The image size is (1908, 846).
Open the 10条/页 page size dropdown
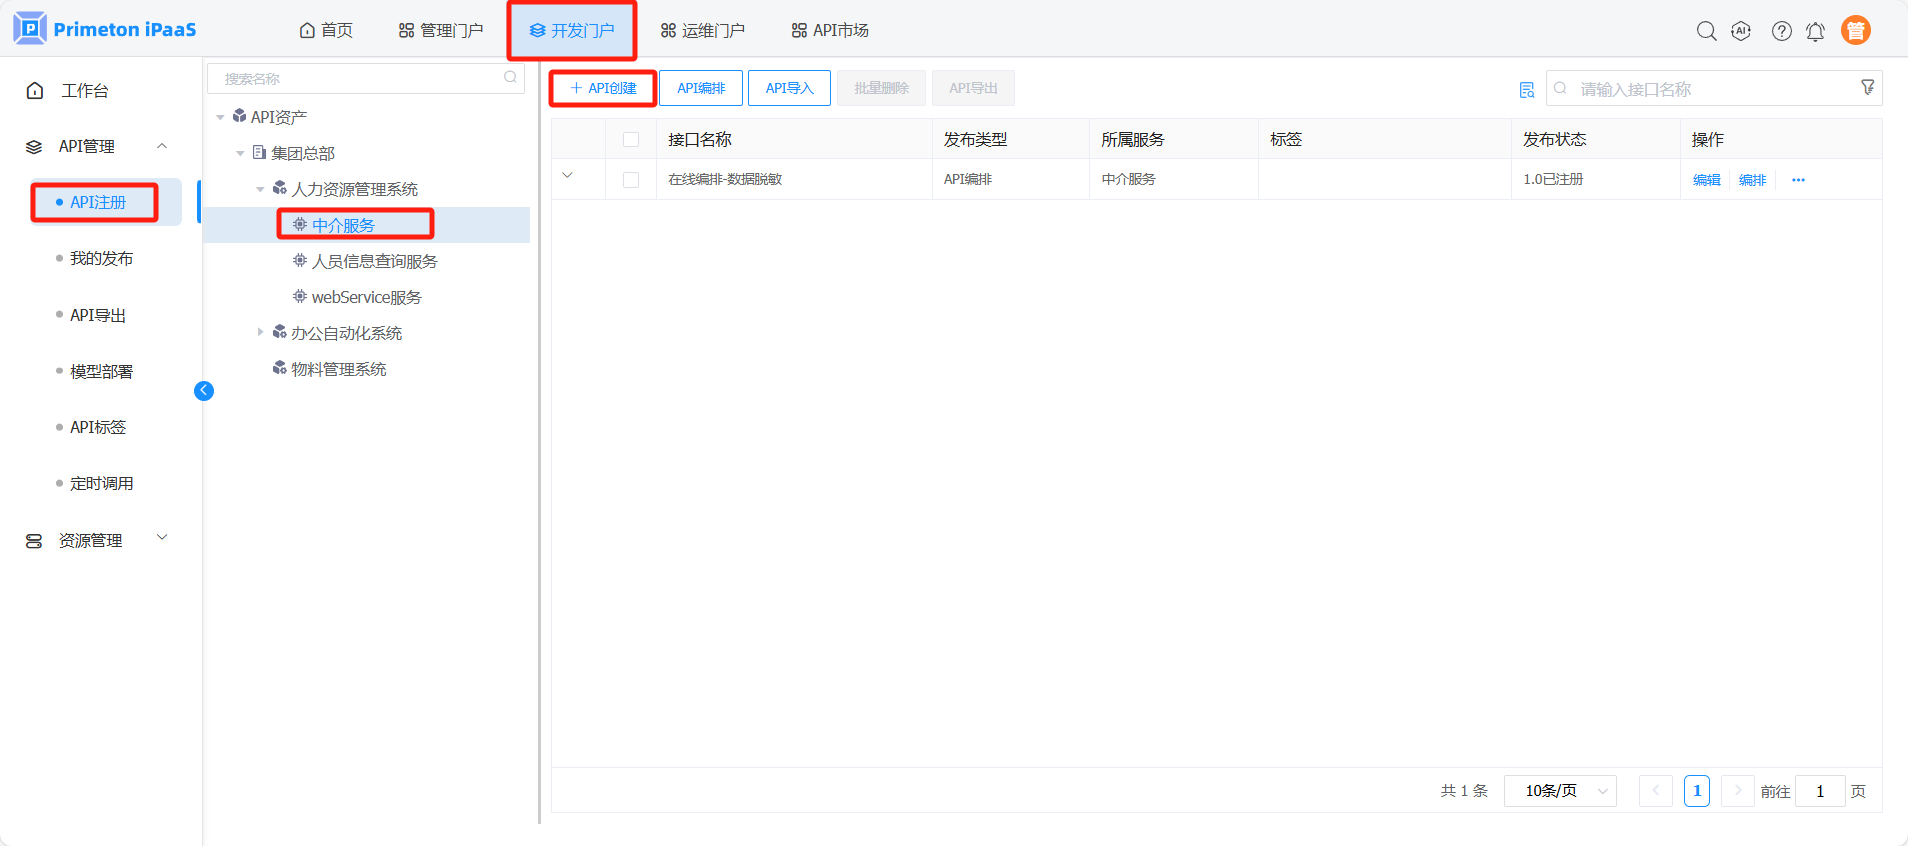[x=1559, y=791]
